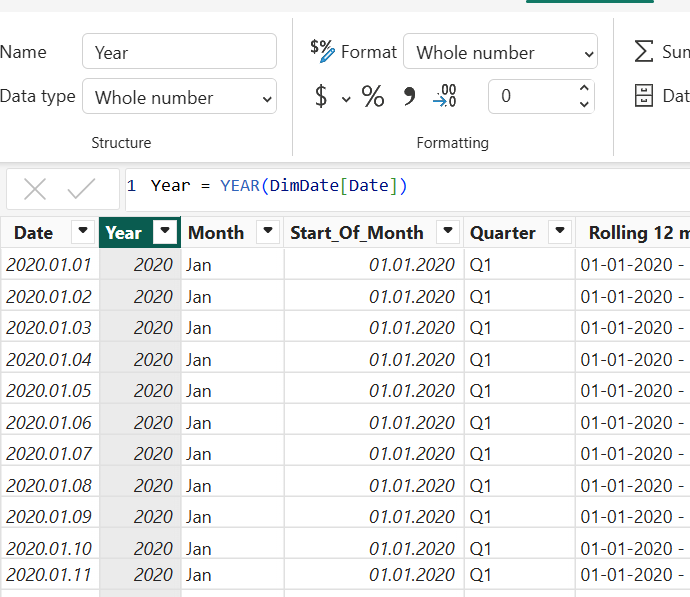Increase decimal places with up arrow
This screenshot has width=690, height=597.
(584, 88)
